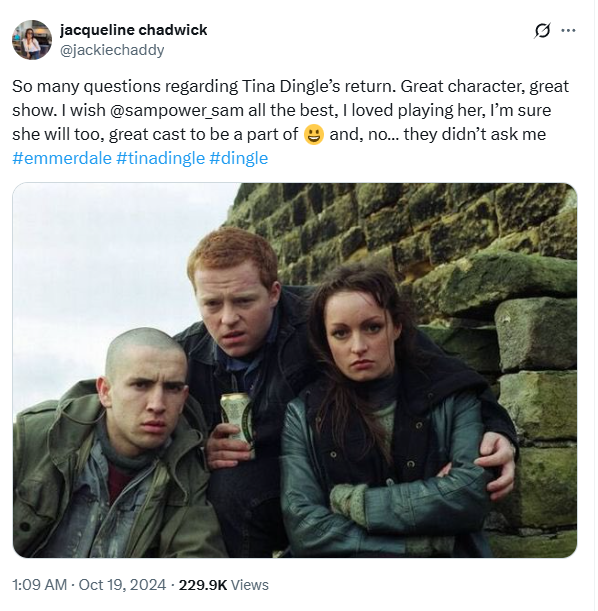Image resolution: width=598 pixels, height=611 pixels.
Task: Open the three-dot more options menu
Action: pyautogui.click(x=568, y=30)
